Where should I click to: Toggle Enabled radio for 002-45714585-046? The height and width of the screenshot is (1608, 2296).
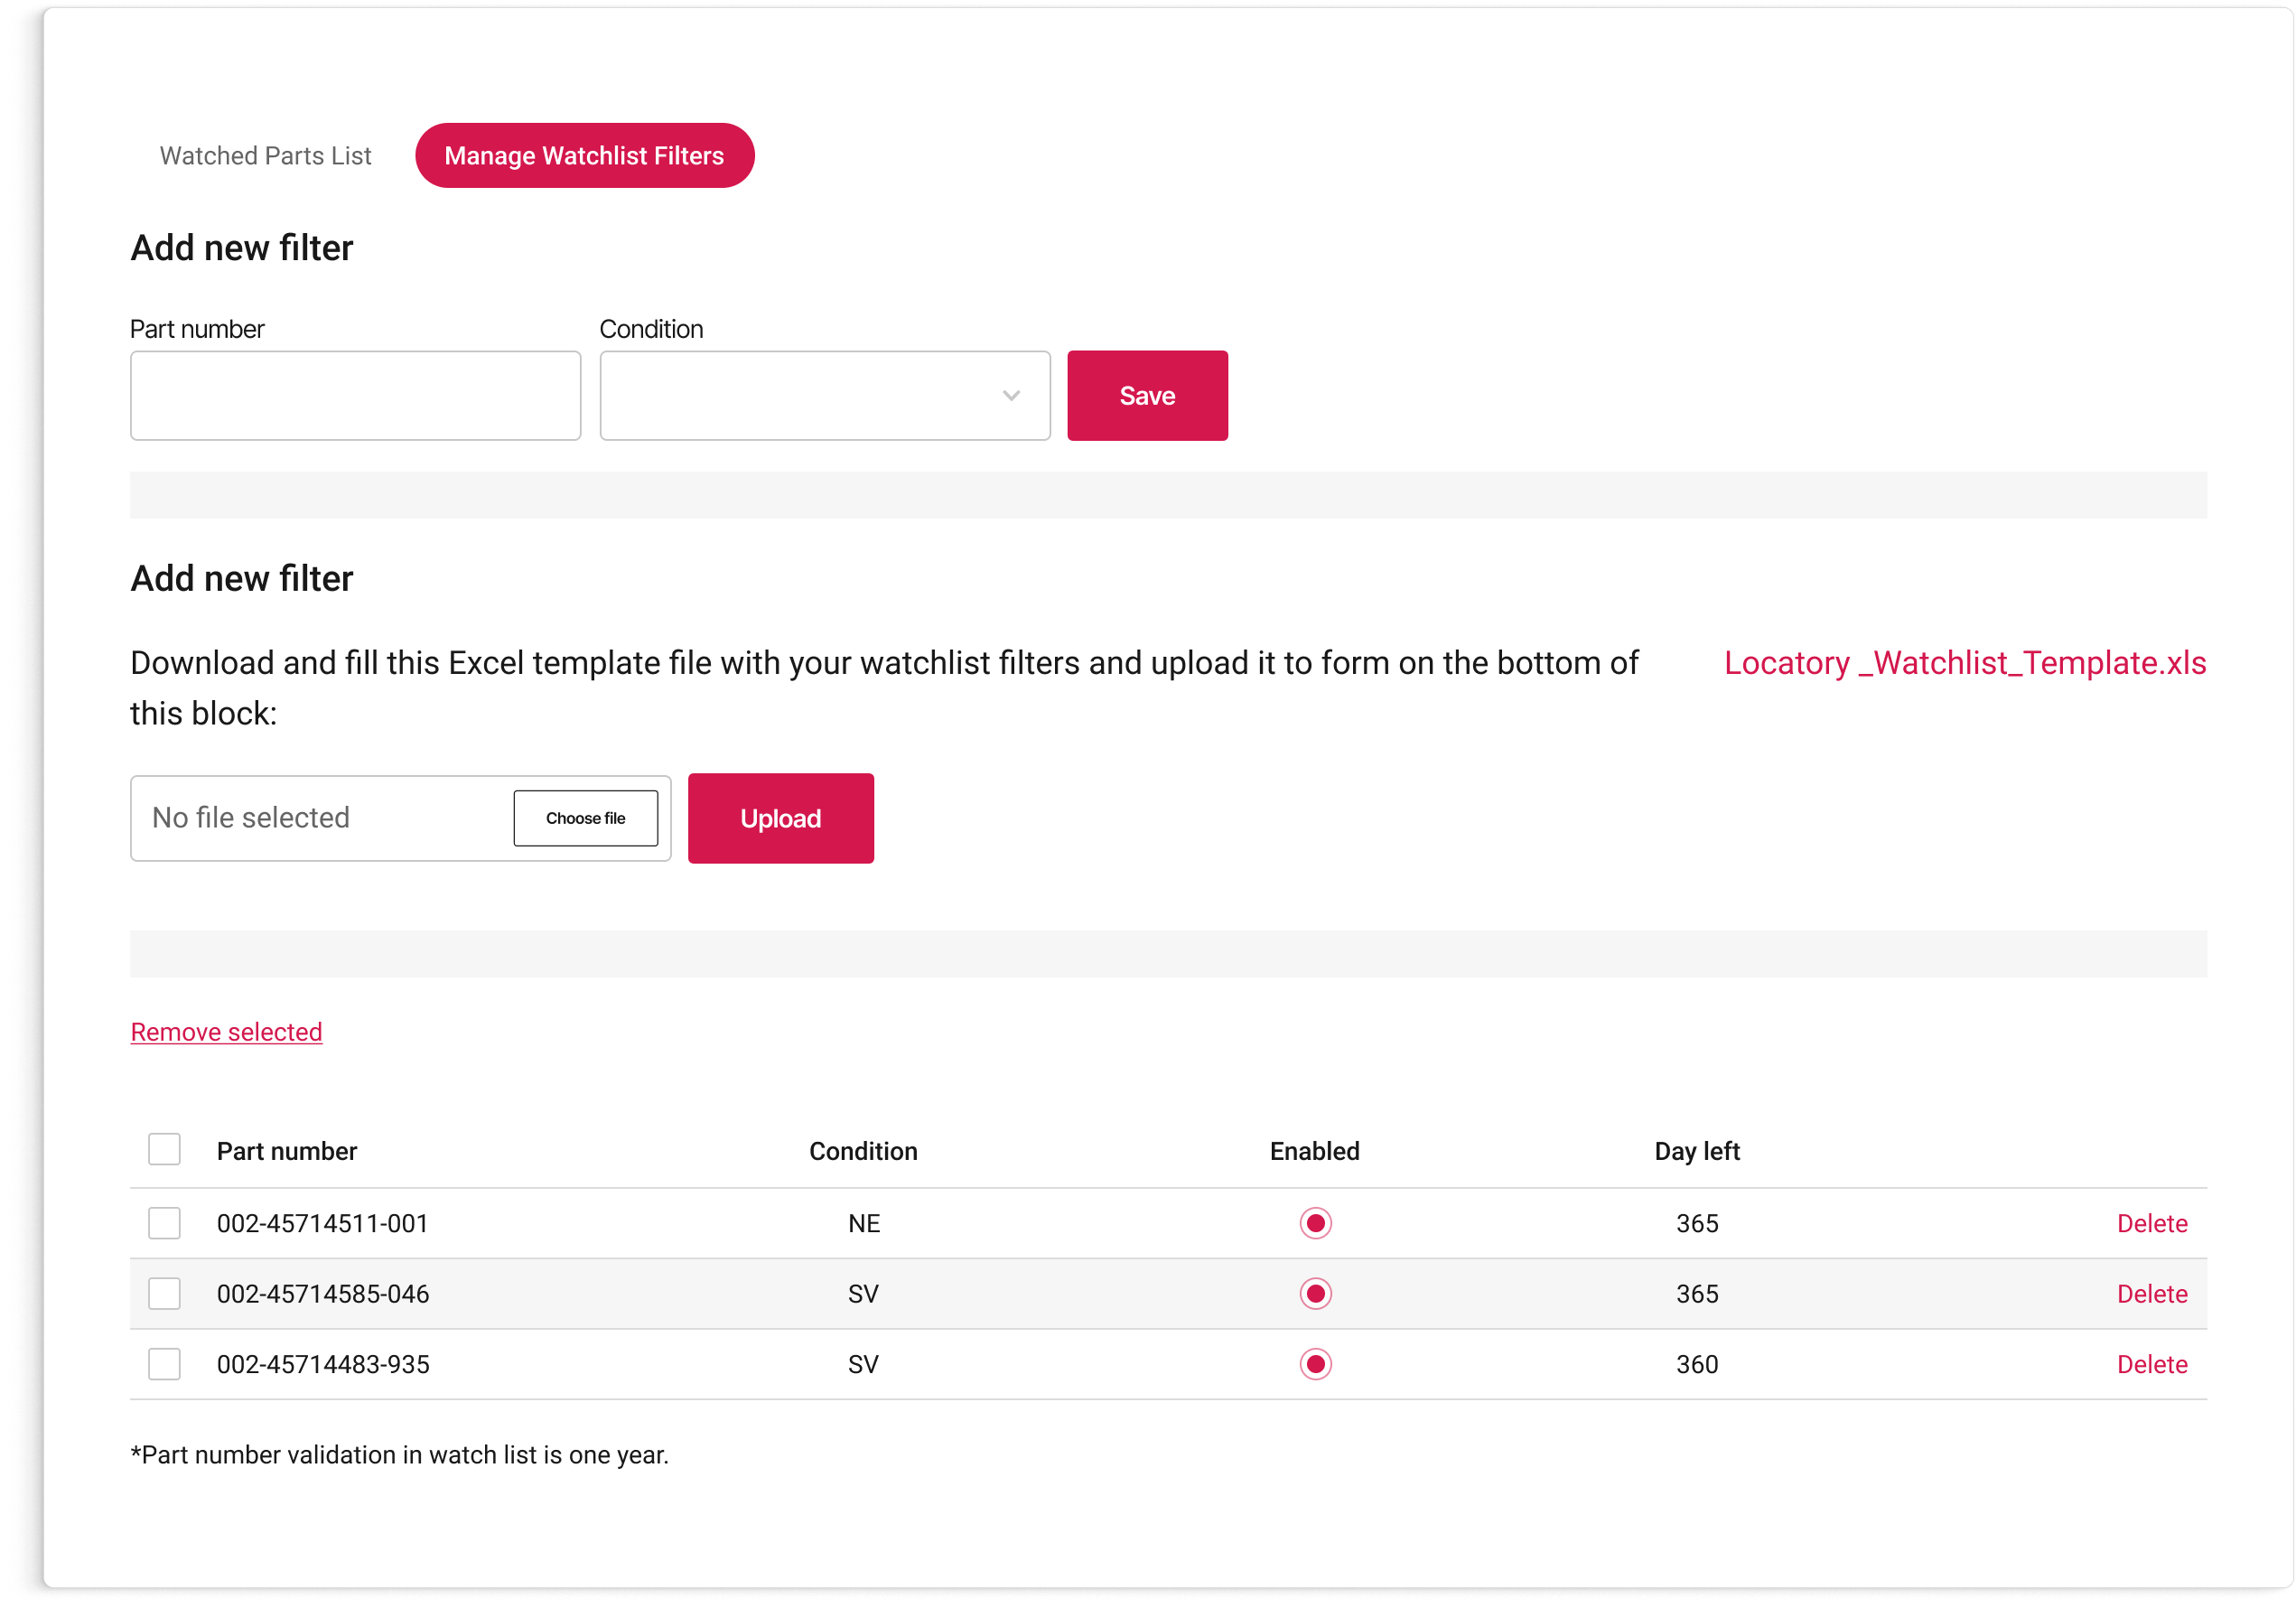[1315, 1293]
